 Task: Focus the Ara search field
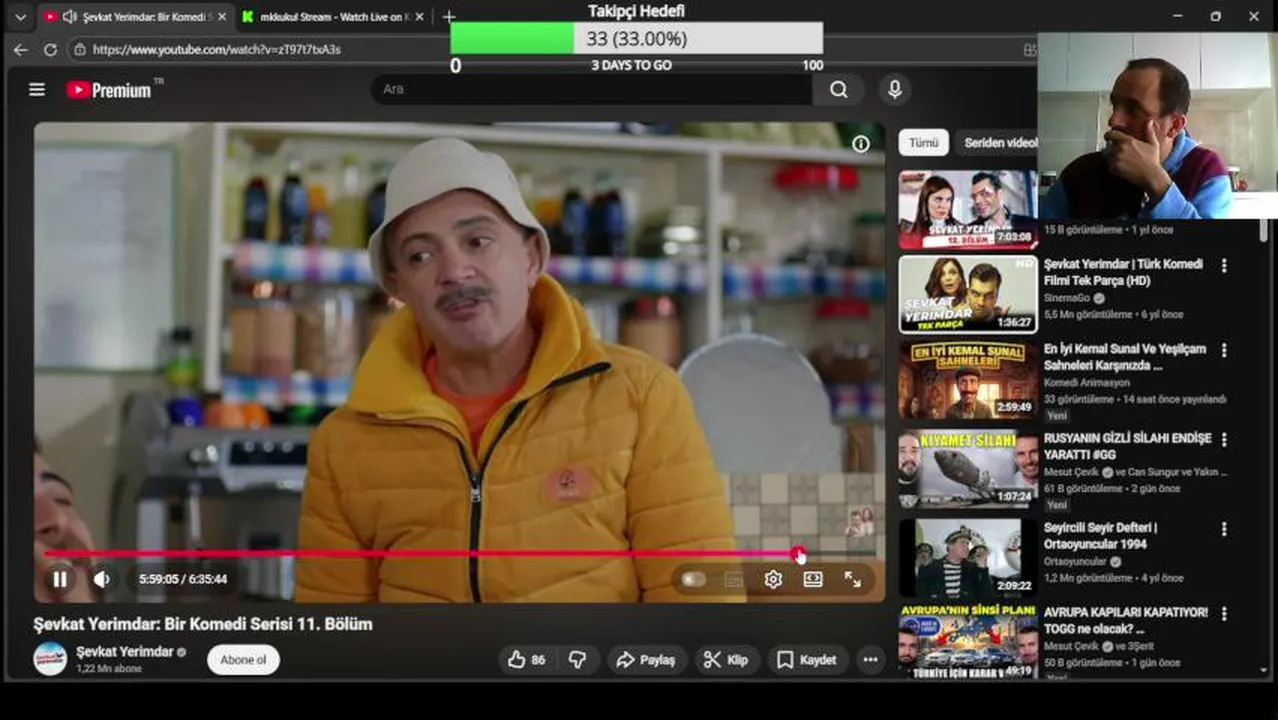click(591, 90)
